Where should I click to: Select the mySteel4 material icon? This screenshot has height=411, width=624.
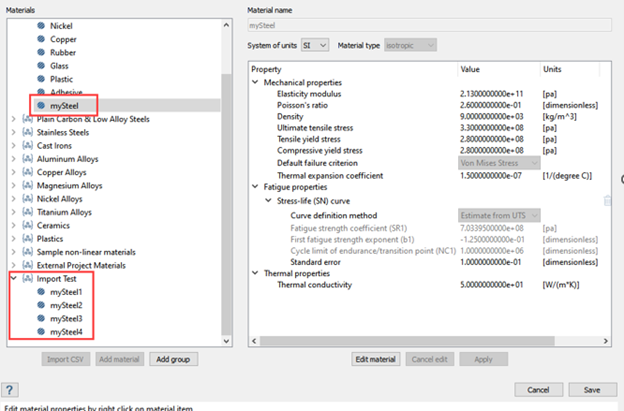pos(41,331)
